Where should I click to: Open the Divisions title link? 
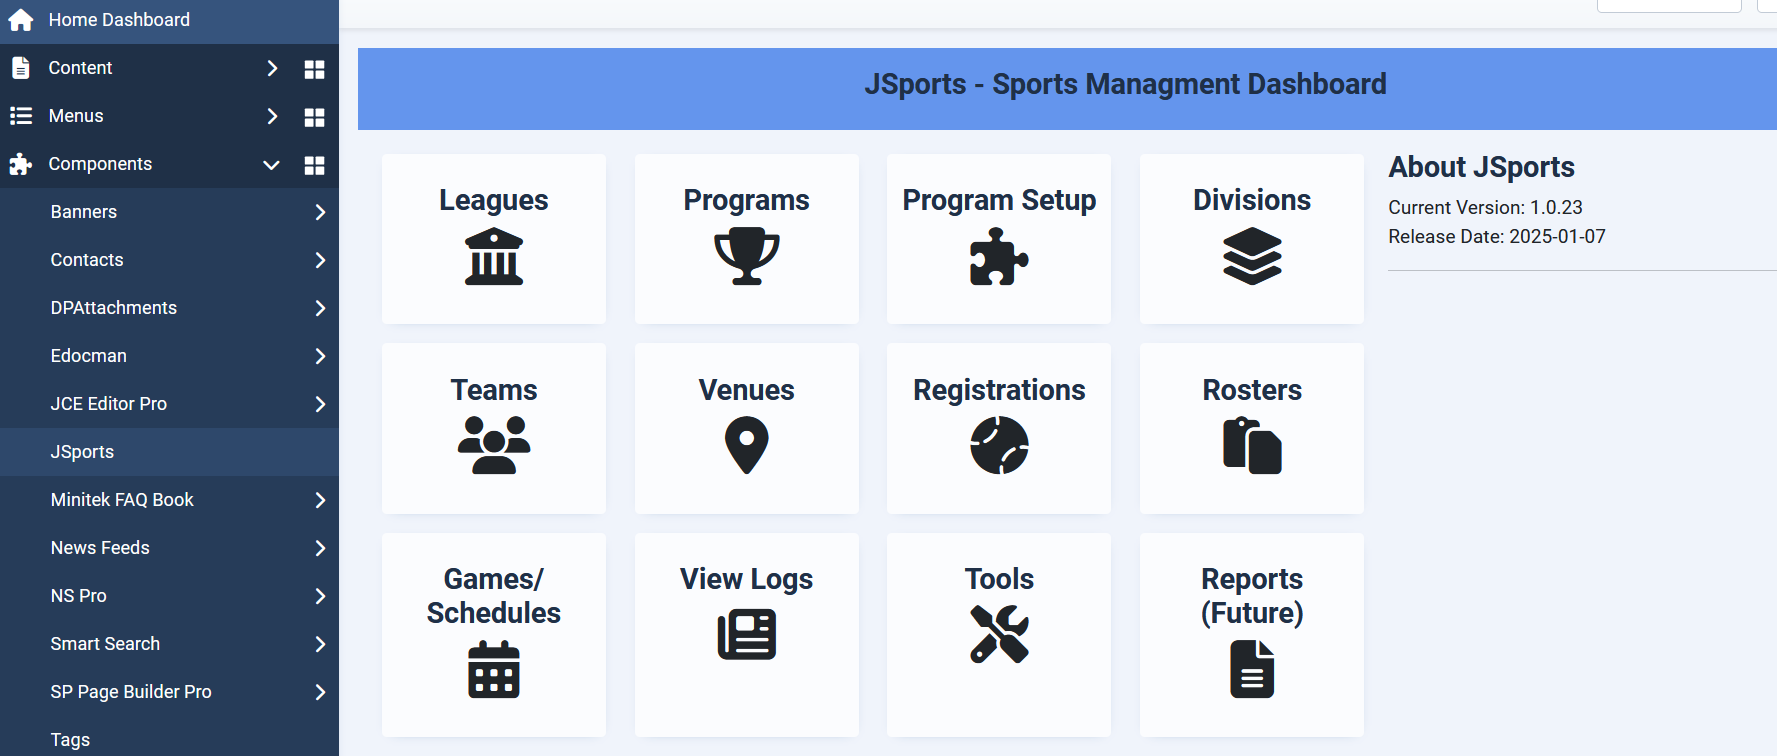[x=1252, y=200]
